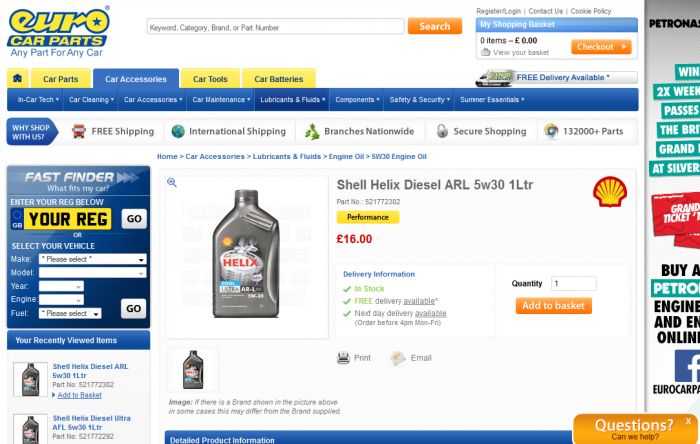This screenshot has height=444, width=700.
Task: Open the Make dropdown in Fast Finder
Action: (x=92, y=259)
